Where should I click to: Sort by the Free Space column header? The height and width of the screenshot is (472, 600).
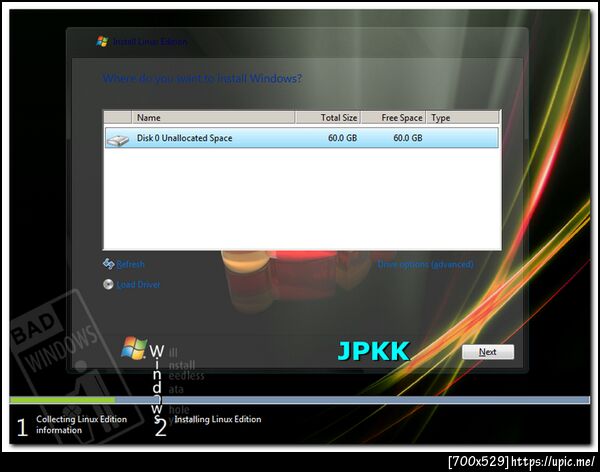click(394, 118)
